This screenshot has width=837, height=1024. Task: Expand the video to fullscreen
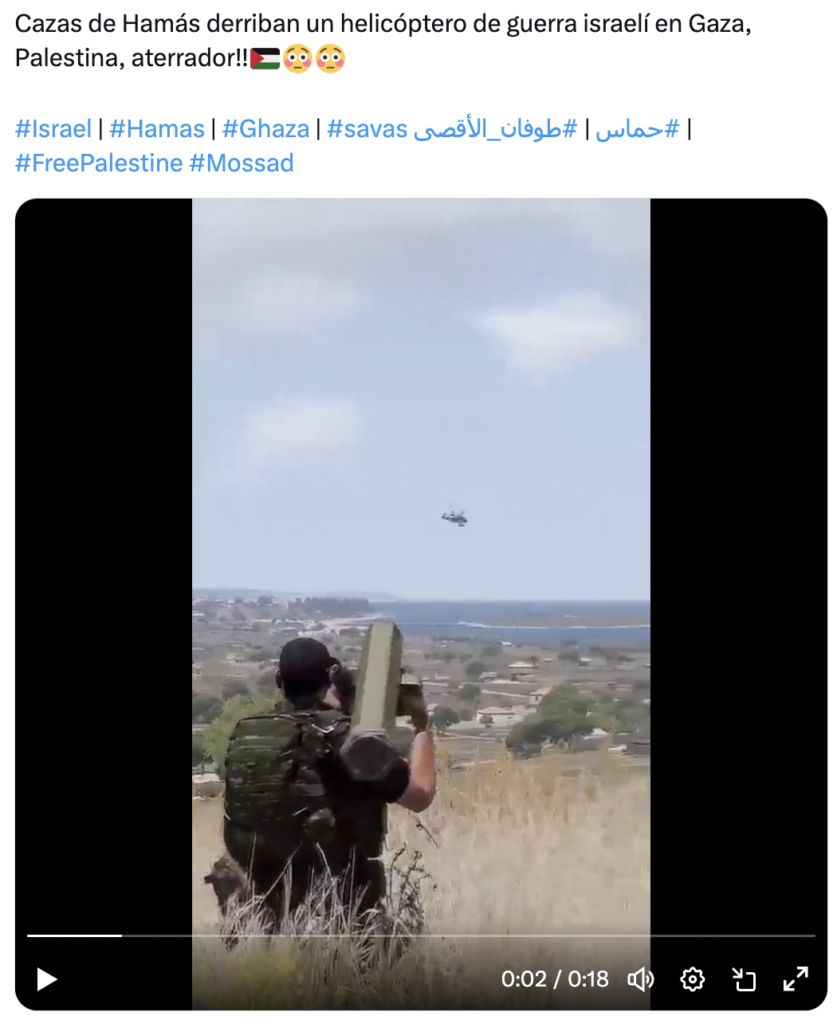(796, 979)
